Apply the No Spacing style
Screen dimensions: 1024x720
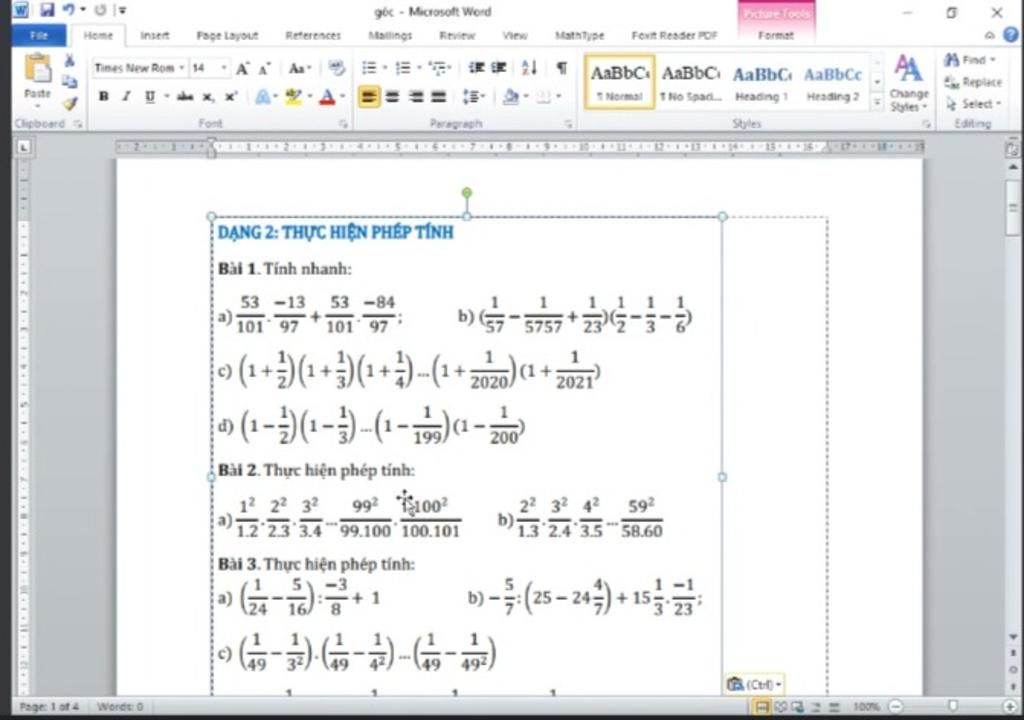click(x=690, y=82)
